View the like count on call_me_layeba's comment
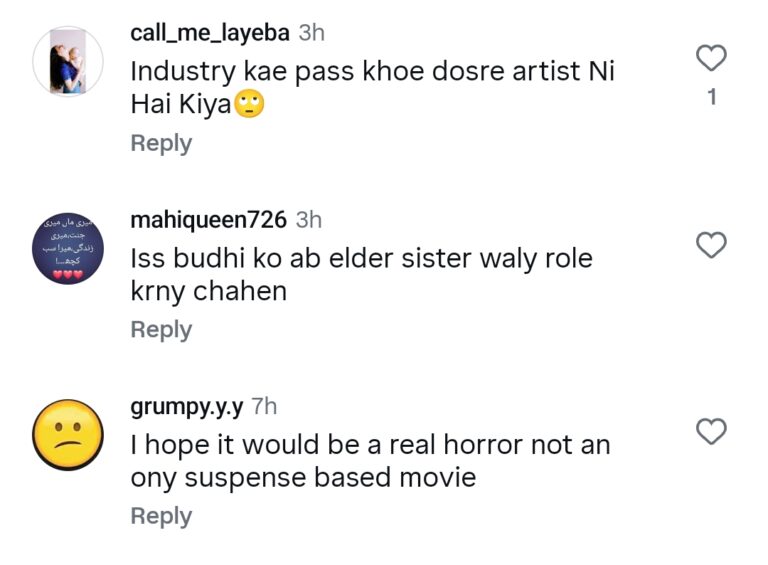The height and width of the screenshot is (565, 768). tap(712, 98)
